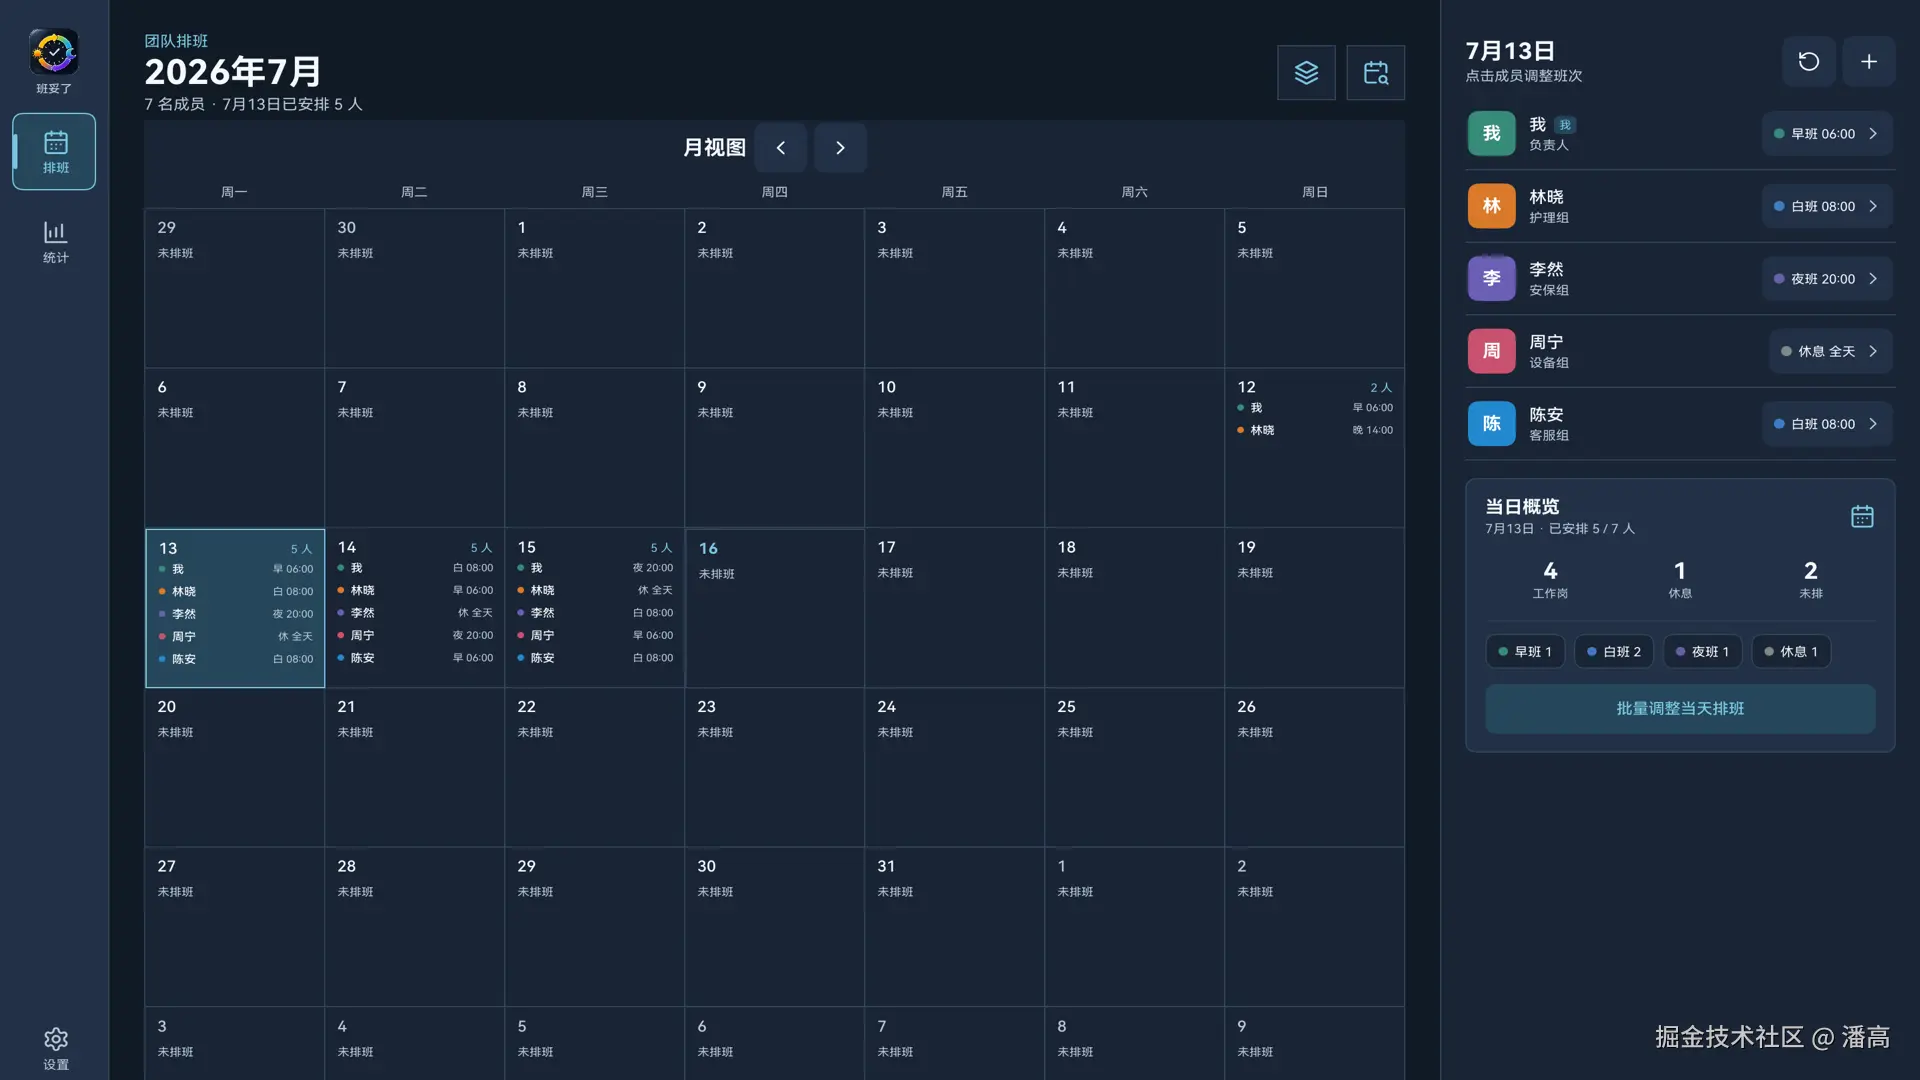Image resolution: width=1920 pixels, height=1080 pixels.
Task: Click the green 我 avatar
Action: [x=1491, y=133]
